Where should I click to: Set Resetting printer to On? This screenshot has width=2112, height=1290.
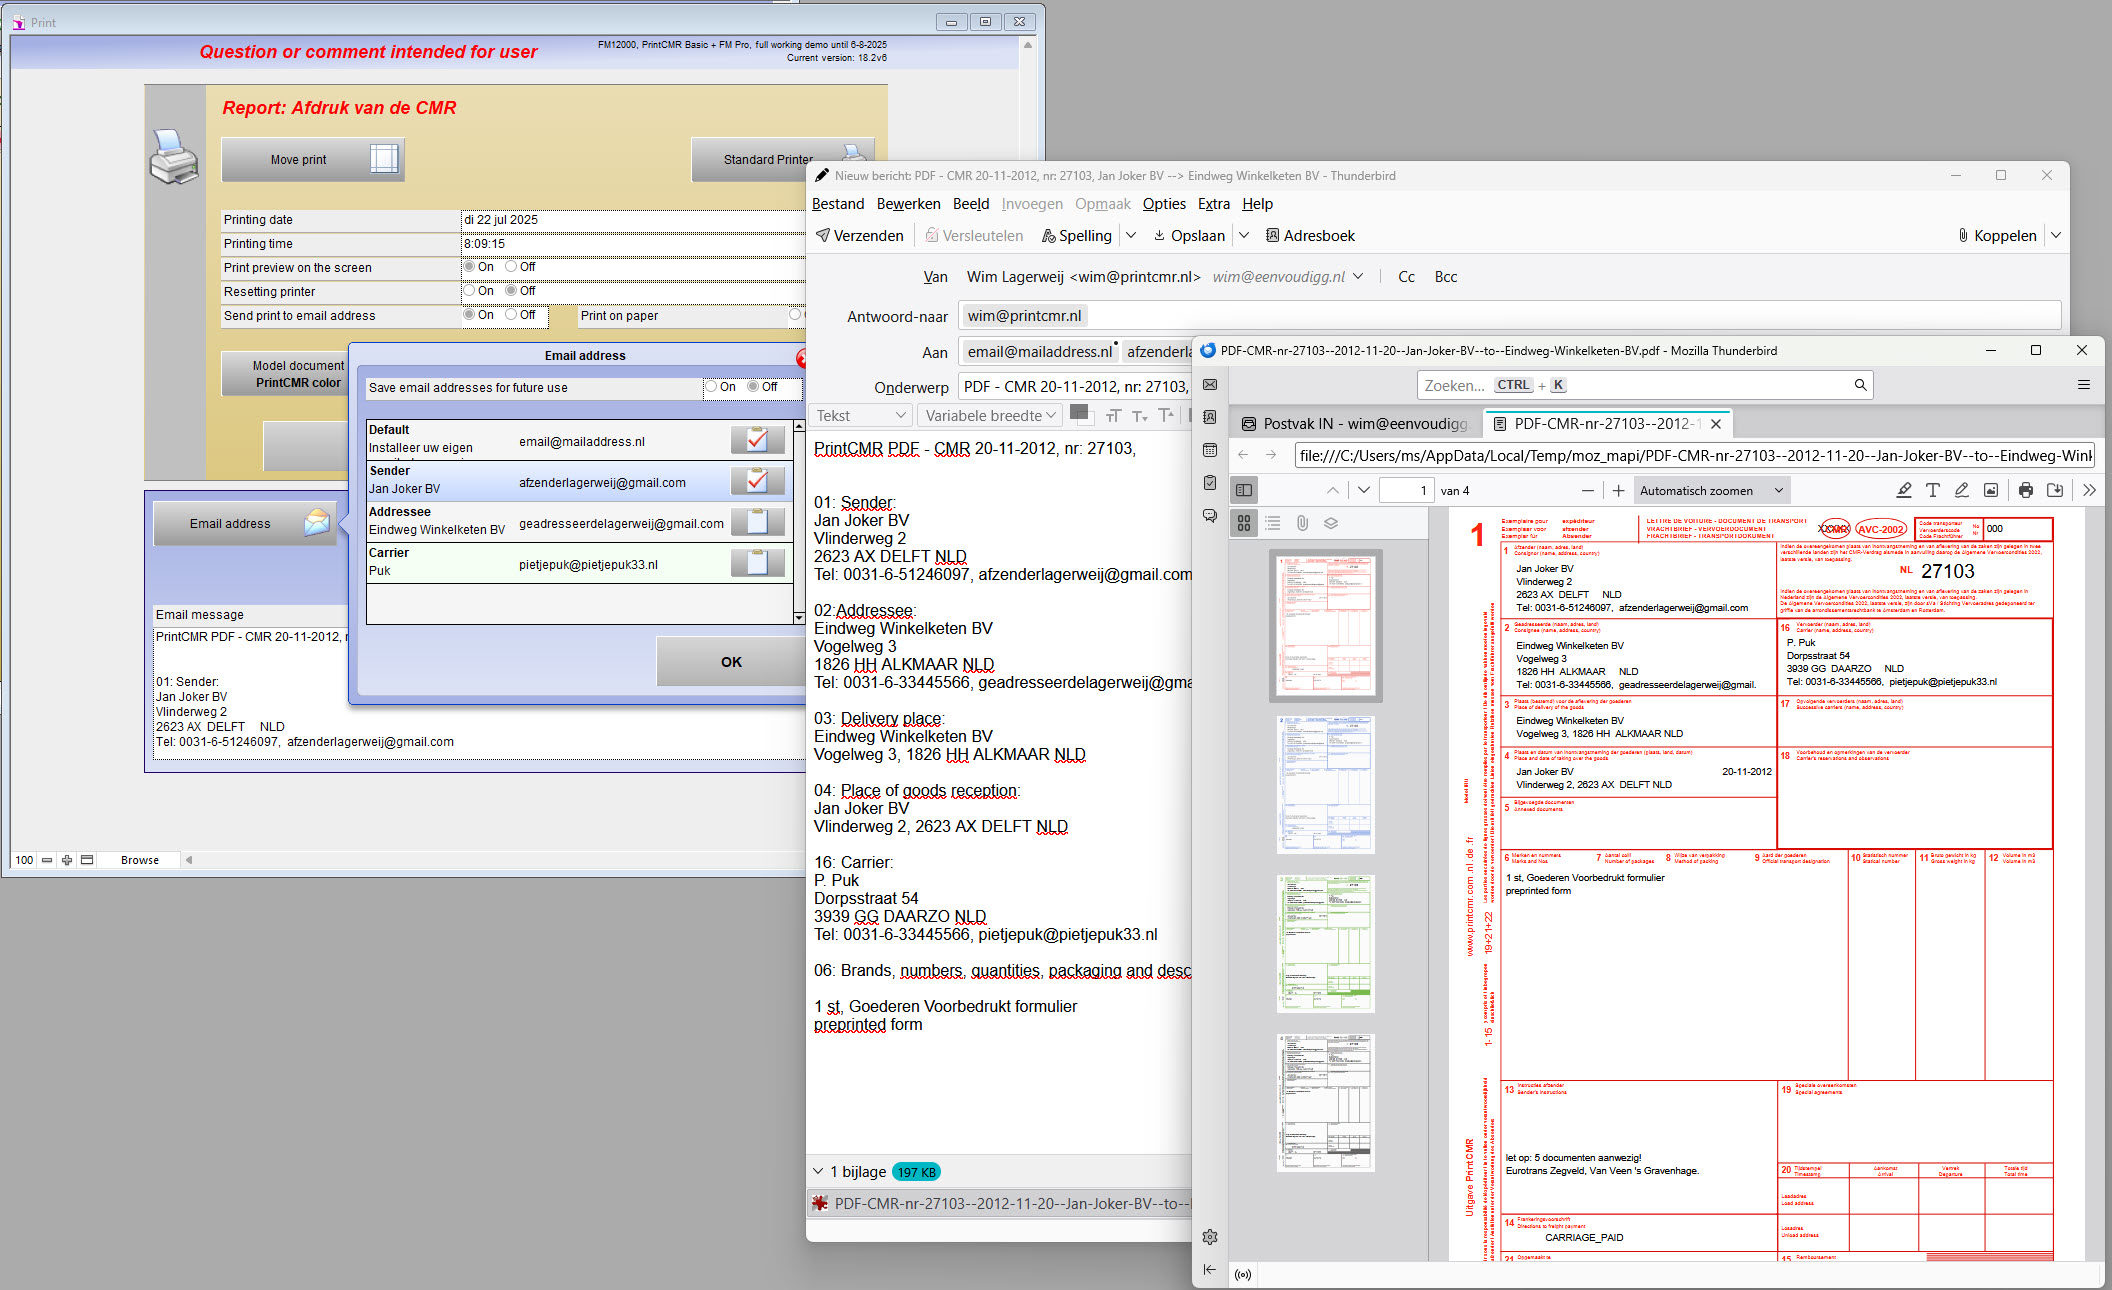point(469,291)
